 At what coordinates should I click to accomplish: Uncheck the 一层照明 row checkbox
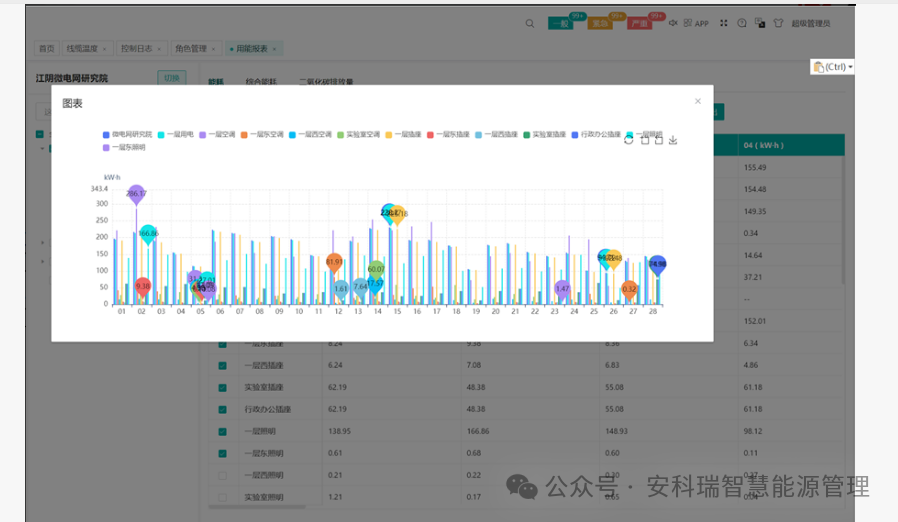[x=223, y=431]
